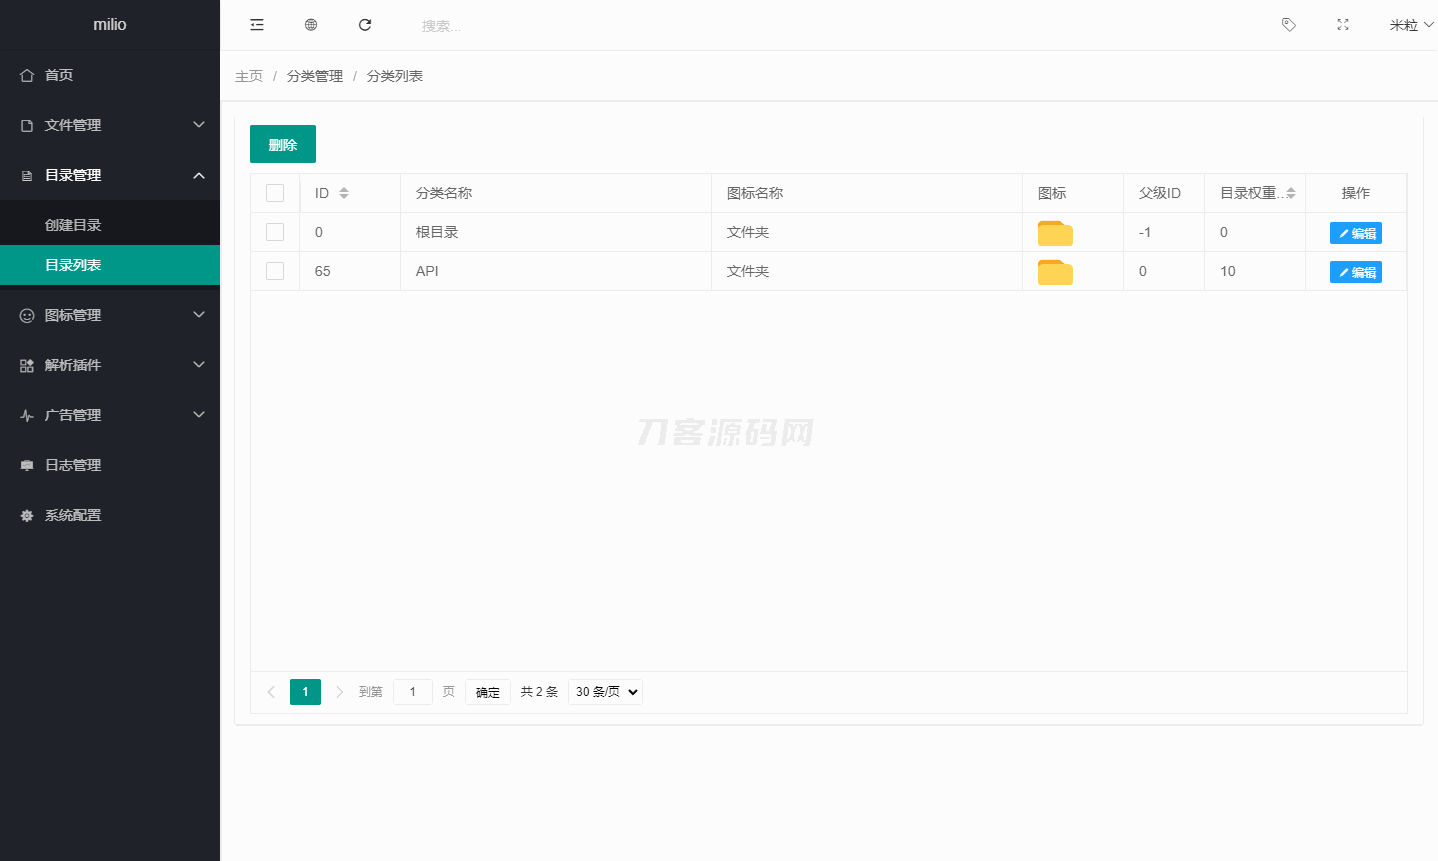
Task: Open the 30 条/页 page size dropdown
Action: coord(605,692)
